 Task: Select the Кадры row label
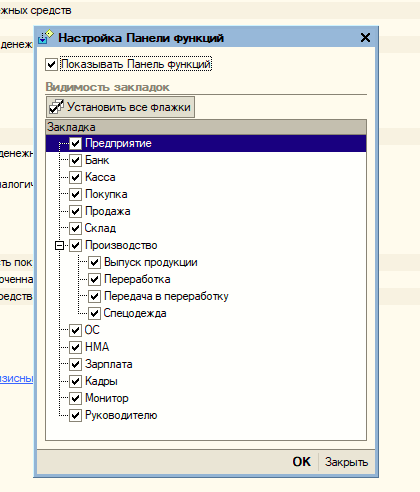coord(101,381)
